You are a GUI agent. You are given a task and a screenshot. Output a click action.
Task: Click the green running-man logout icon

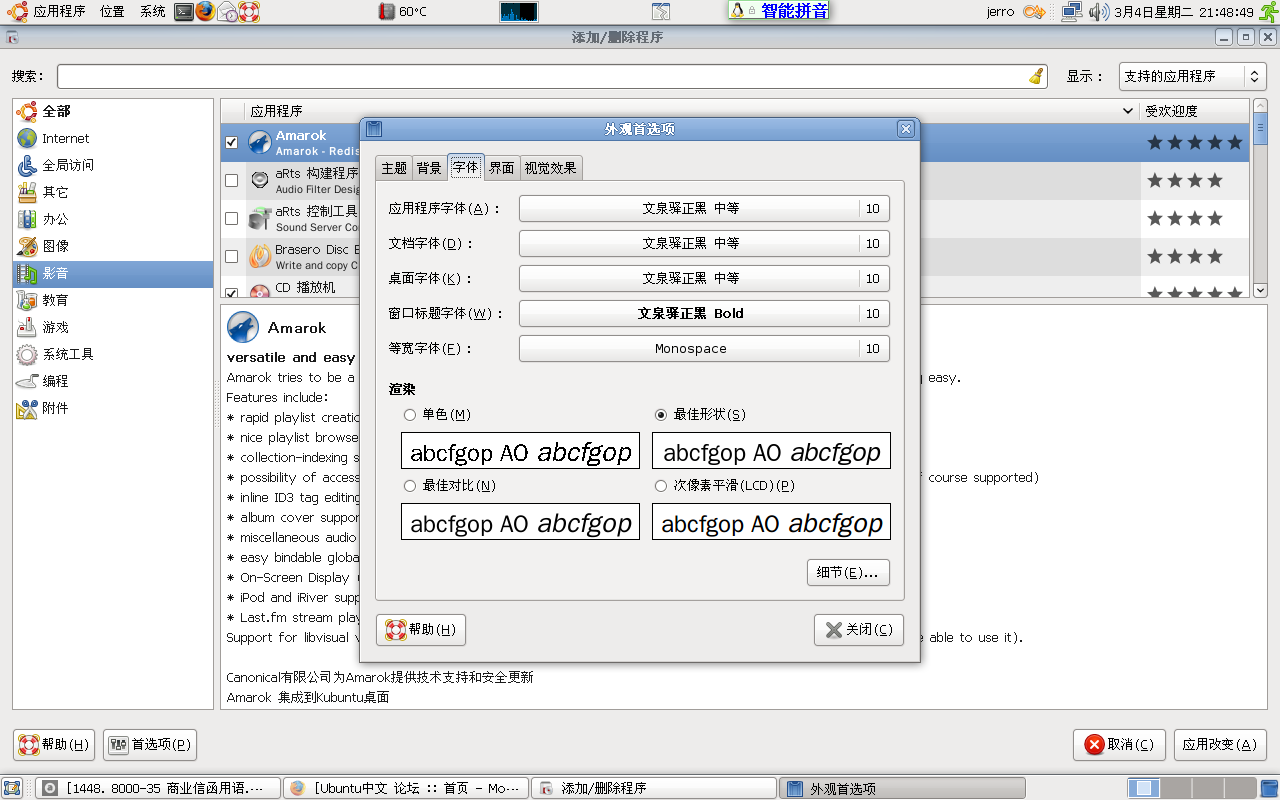click(1268, 12)
